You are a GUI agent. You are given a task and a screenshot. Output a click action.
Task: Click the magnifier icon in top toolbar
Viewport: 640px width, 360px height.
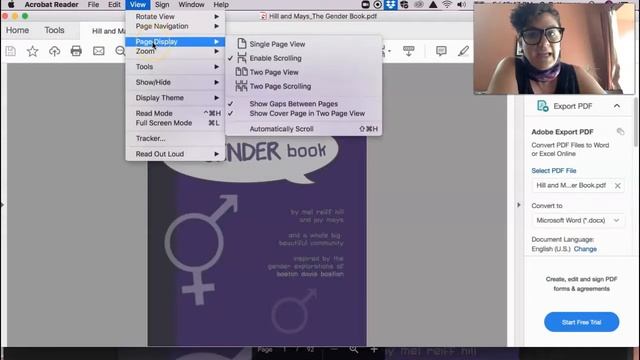[120, 51]
